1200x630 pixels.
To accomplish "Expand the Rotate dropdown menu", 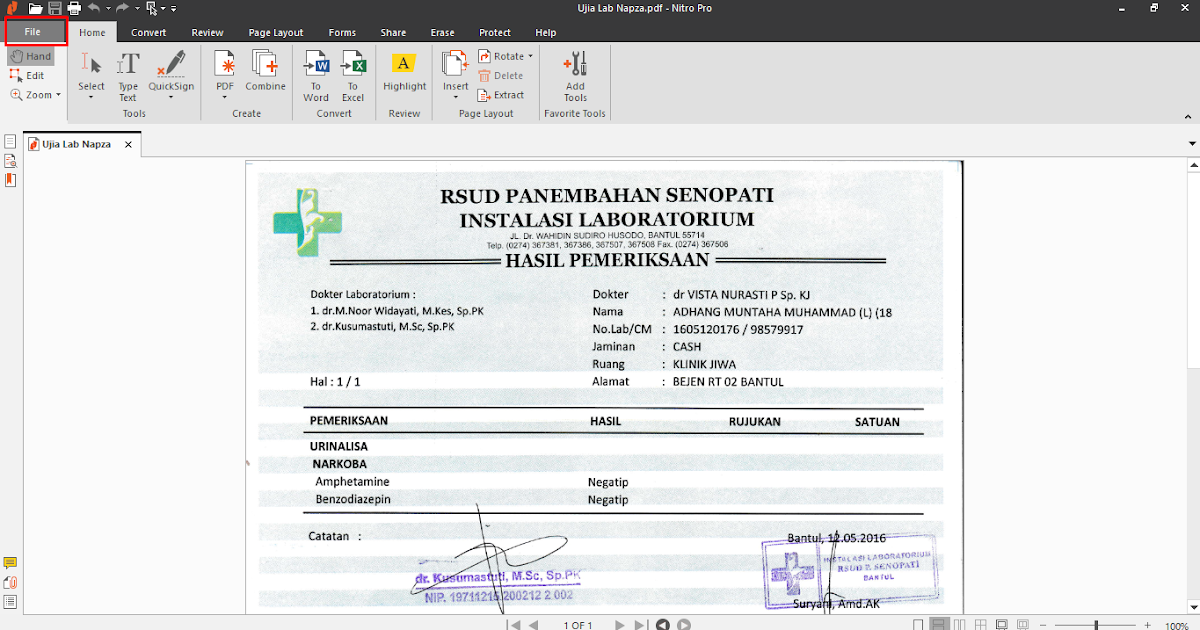I will [529, 56].
